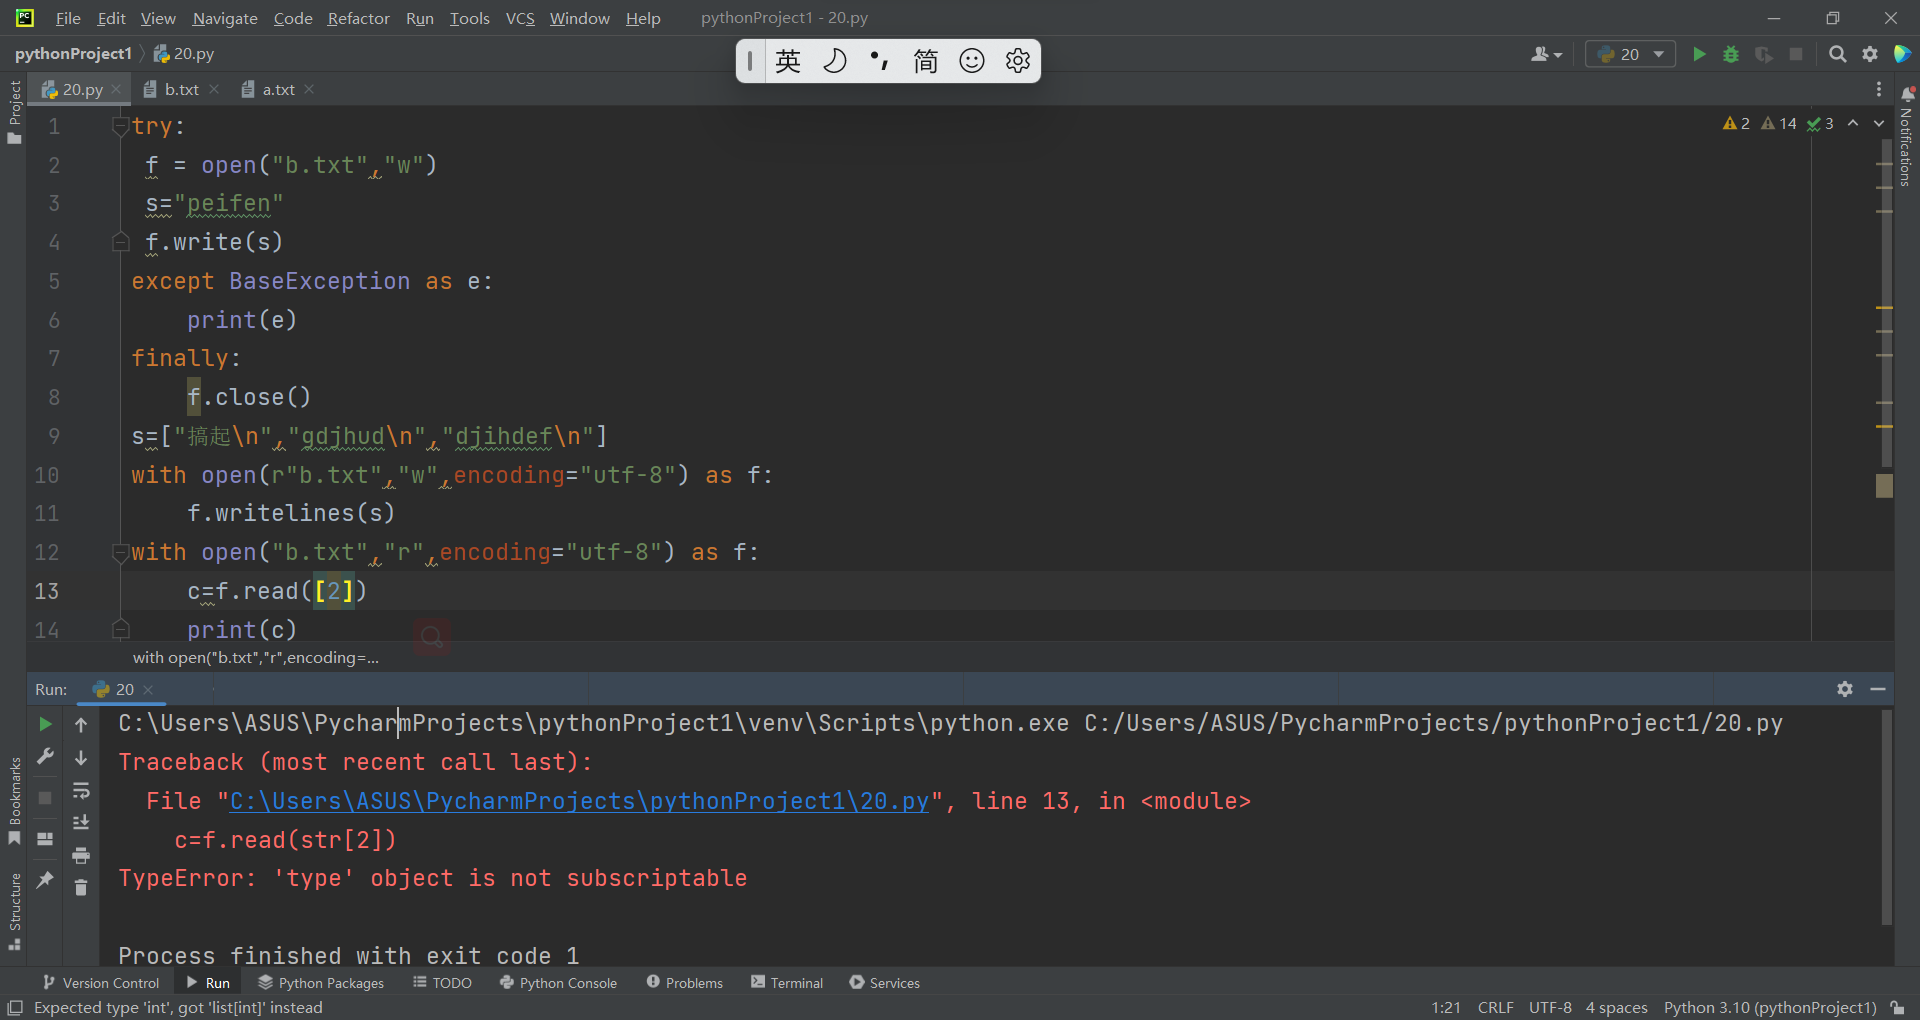Rerun script in Run panel
Viewport: 1920px width, 1020px height.
click(45, 724)
